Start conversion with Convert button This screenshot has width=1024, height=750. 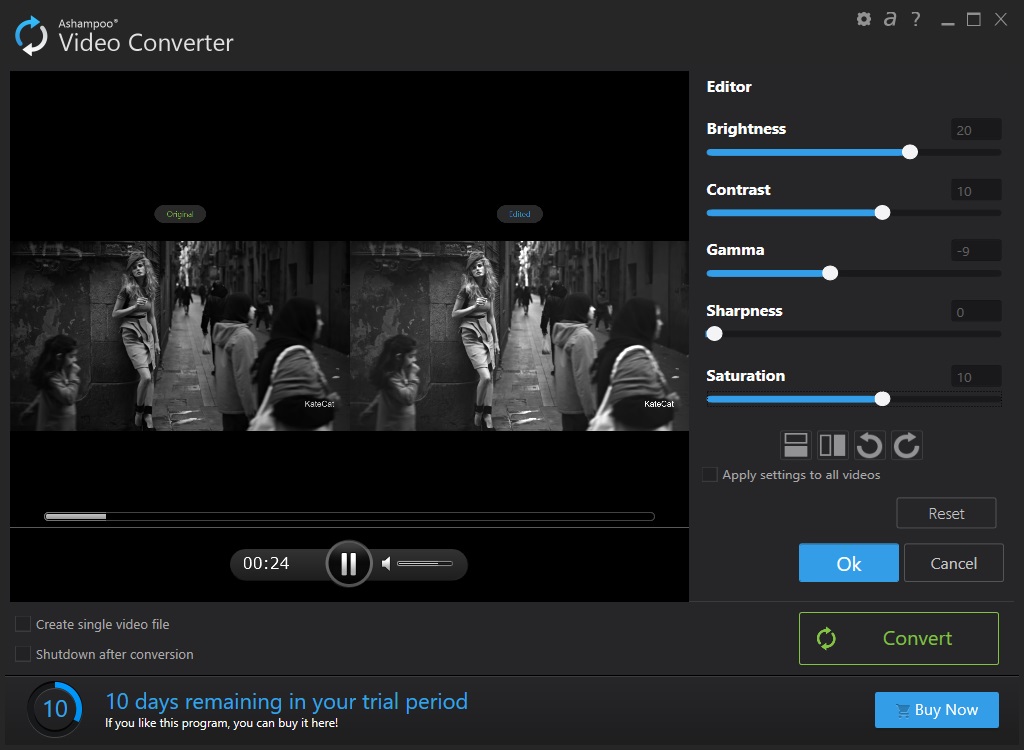(x=897, y=638)
